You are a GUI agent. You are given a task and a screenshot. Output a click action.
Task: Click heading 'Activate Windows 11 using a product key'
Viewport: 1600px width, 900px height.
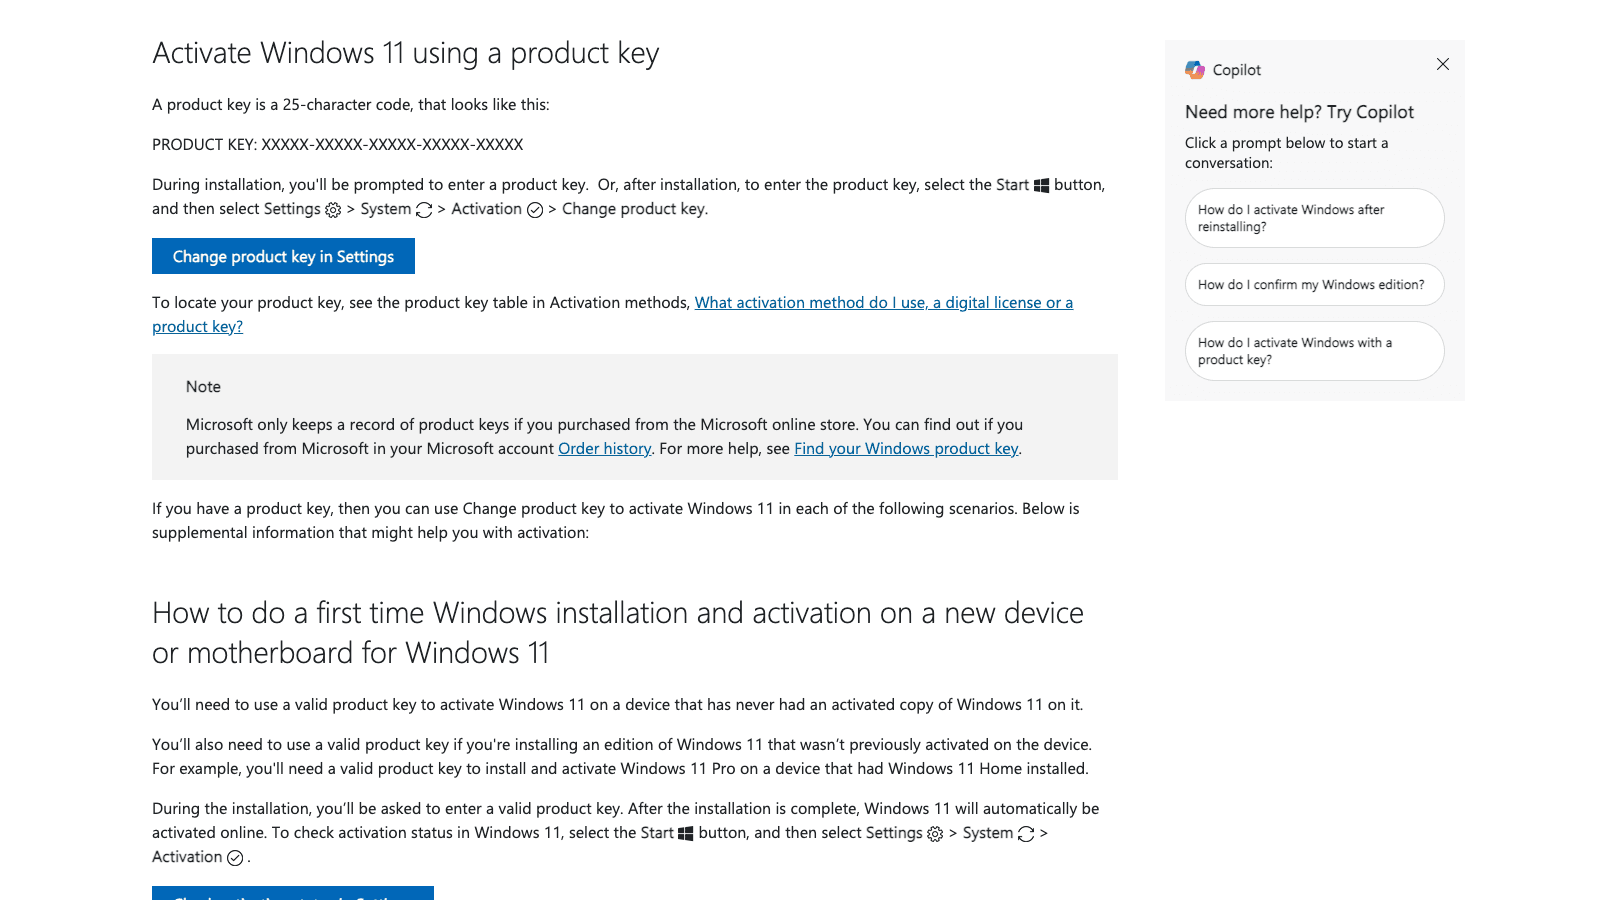[405, 53]
